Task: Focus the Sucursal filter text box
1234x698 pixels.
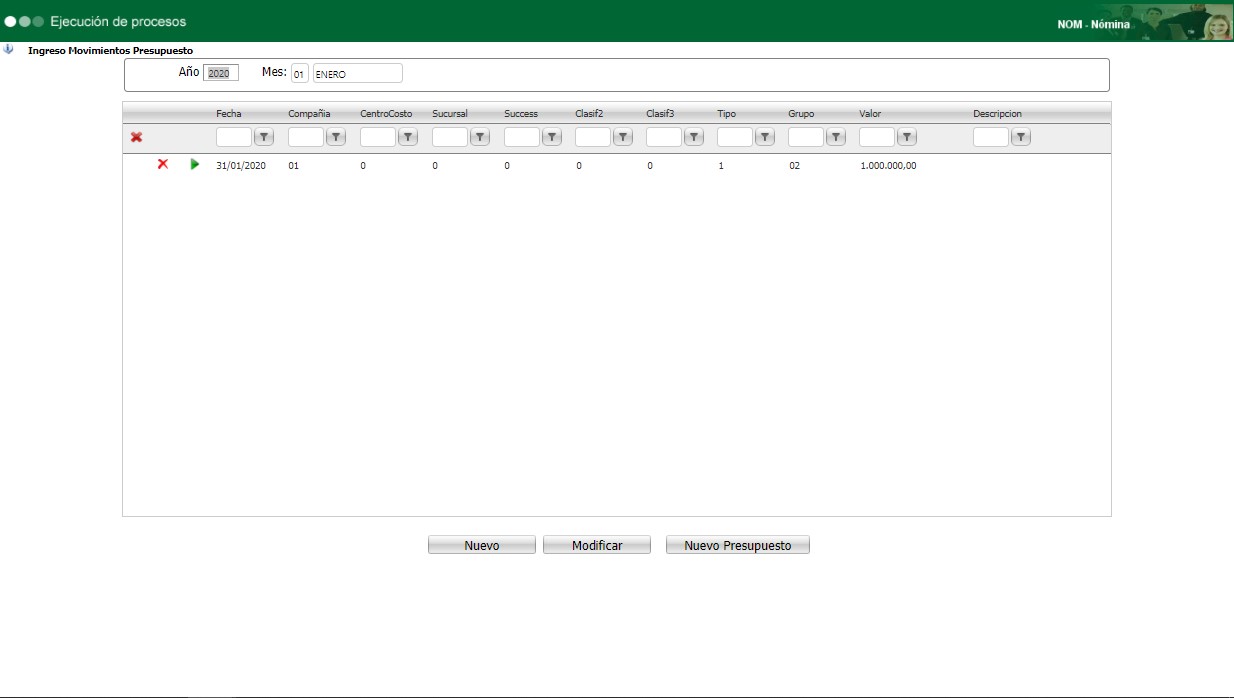Action: pyautogui.click(x=450, y=137)
